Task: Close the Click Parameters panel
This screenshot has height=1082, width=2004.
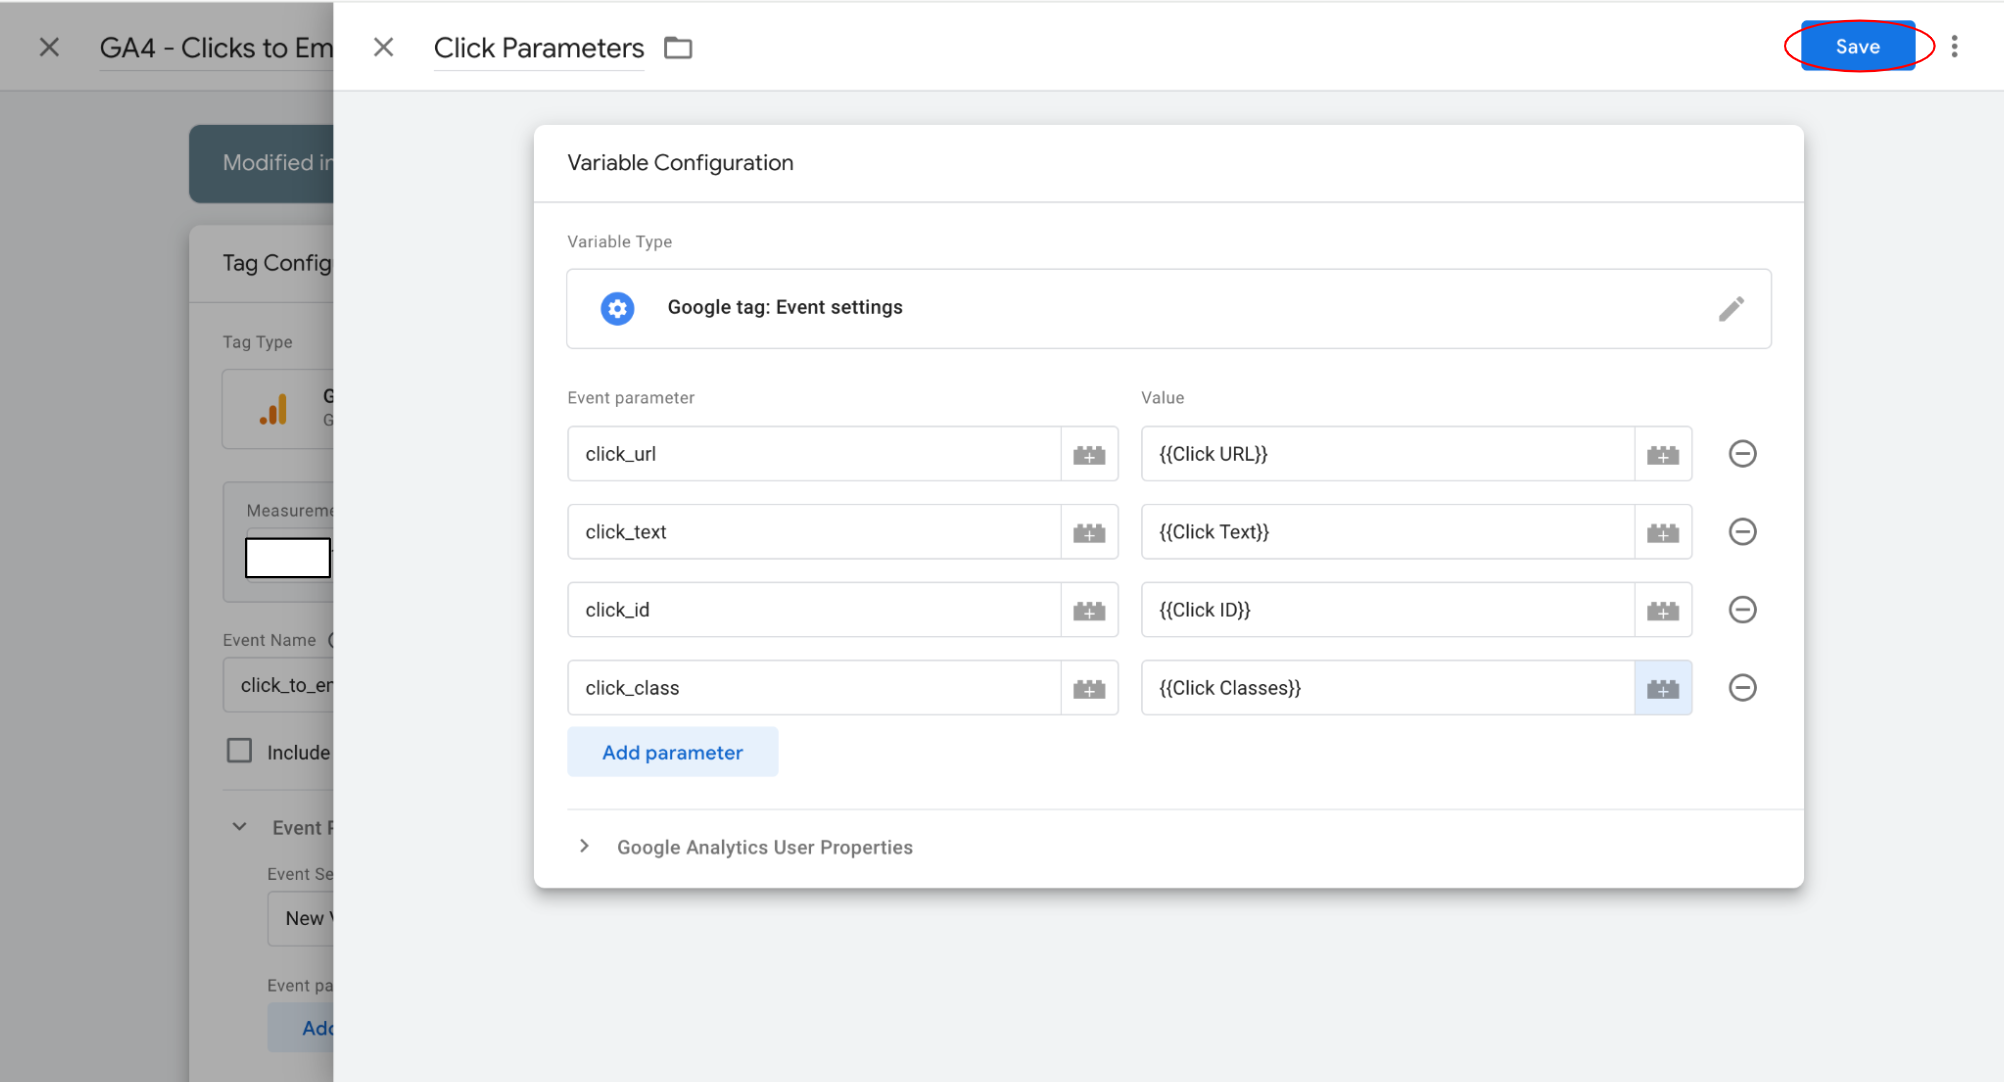Action: point(383,47)
